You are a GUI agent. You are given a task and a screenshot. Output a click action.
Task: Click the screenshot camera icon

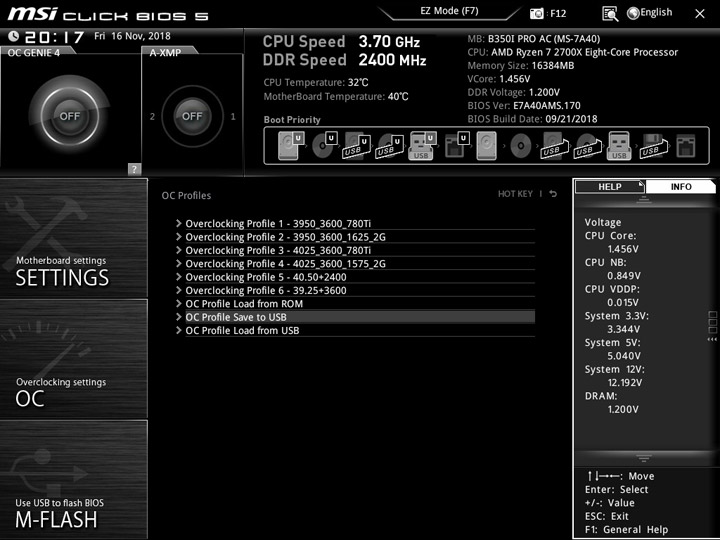click(x=536, y=14)
